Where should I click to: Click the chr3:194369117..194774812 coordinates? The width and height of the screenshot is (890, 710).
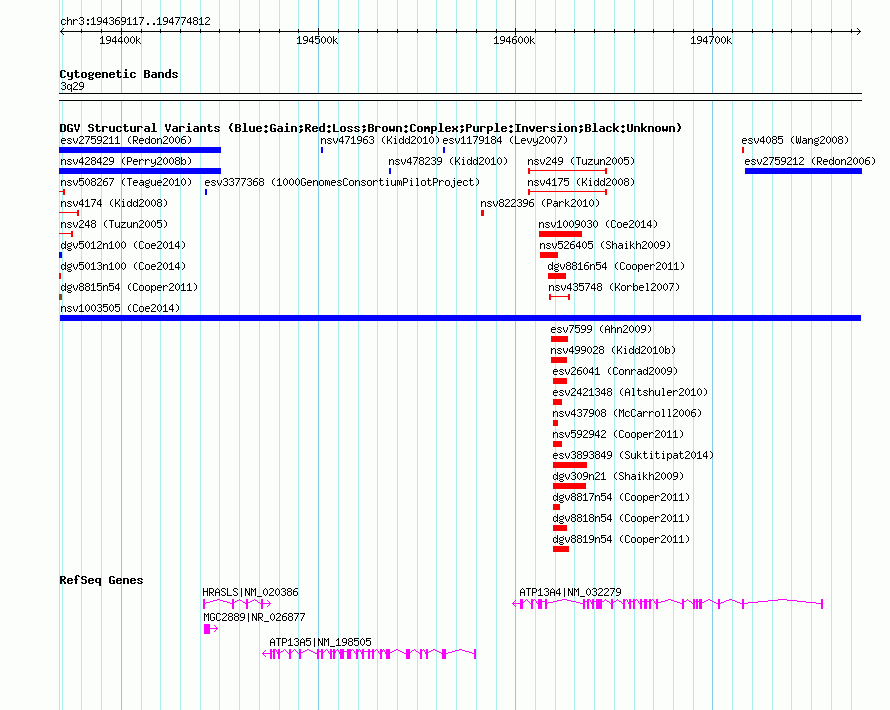click(135, 21)
